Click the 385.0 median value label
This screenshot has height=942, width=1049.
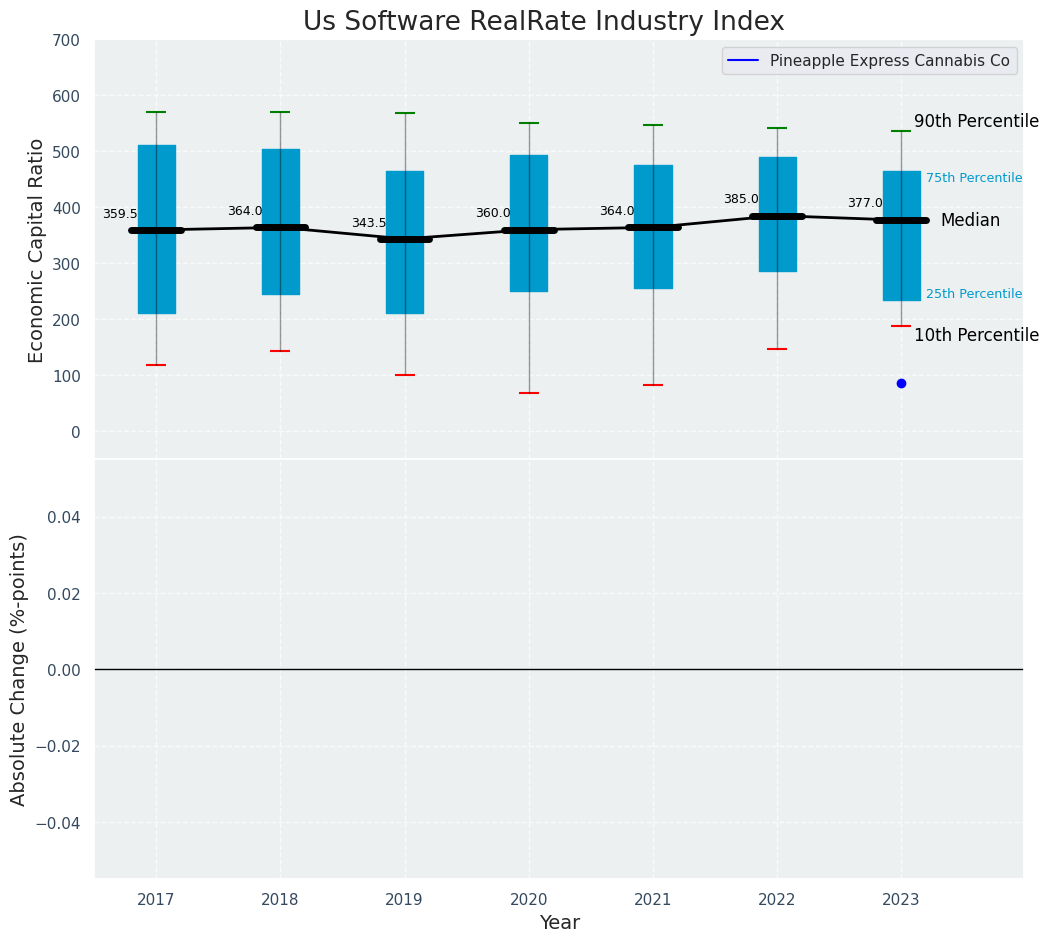pyautogui.click(x=741, y=200)
